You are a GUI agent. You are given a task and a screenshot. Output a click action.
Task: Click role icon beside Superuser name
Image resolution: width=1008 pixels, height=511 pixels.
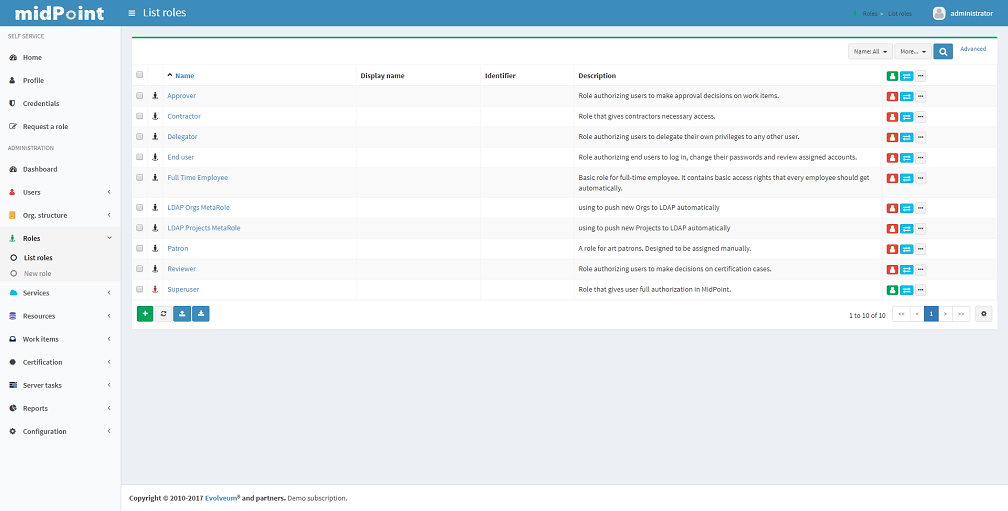pyautogui.click(x=155, y=289)
